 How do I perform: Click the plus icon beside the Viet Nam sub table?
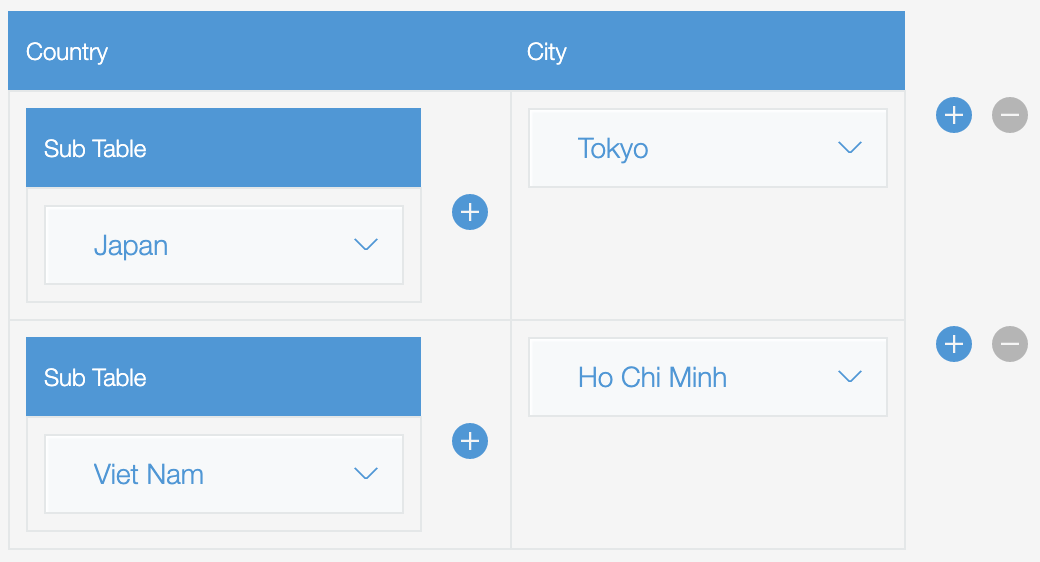tap(470, 441)
